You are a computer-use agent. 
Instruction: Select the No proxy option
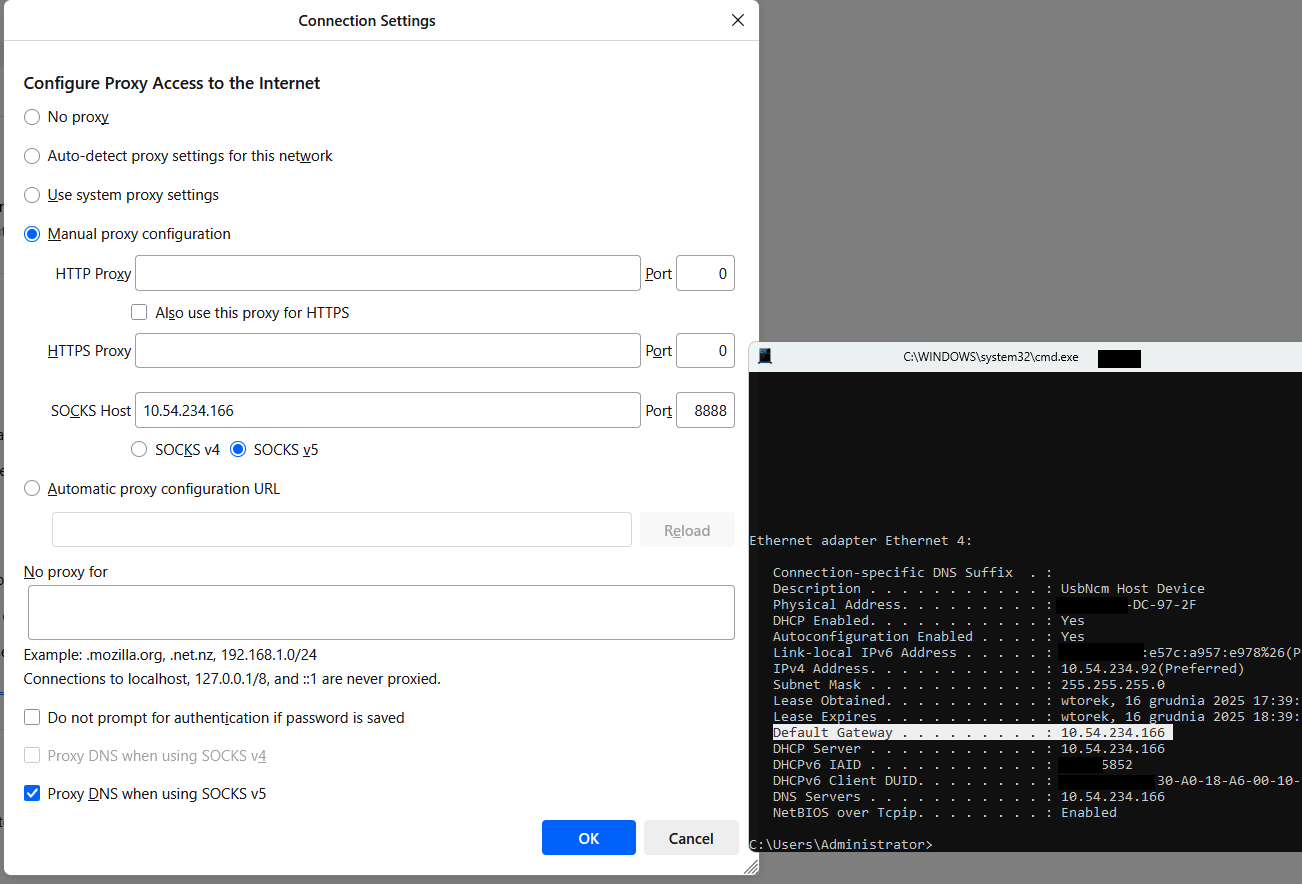pyautogui.click(x=32, y=117)
